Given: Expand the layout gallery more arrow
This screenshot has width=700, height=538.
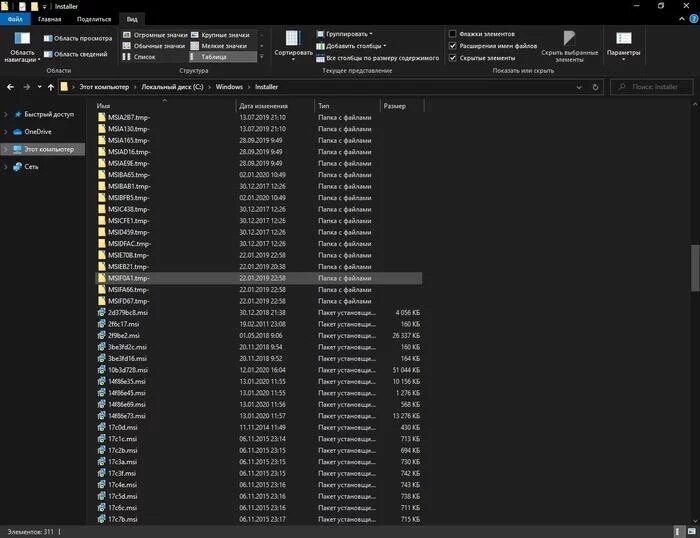Looking at the screenshot, I should (262, 57).
